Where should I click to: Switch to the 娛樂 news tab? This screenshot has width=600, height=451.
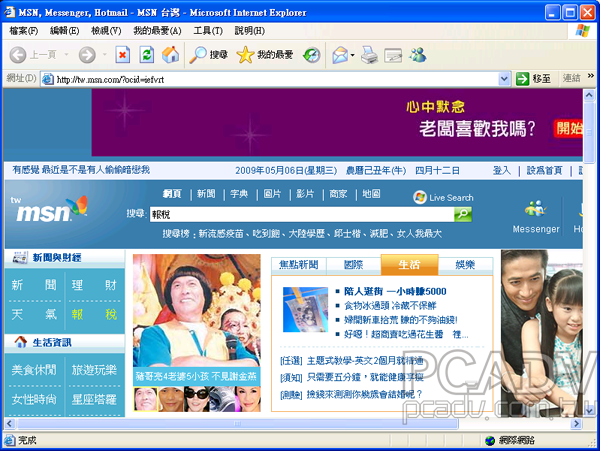[465, 265]
